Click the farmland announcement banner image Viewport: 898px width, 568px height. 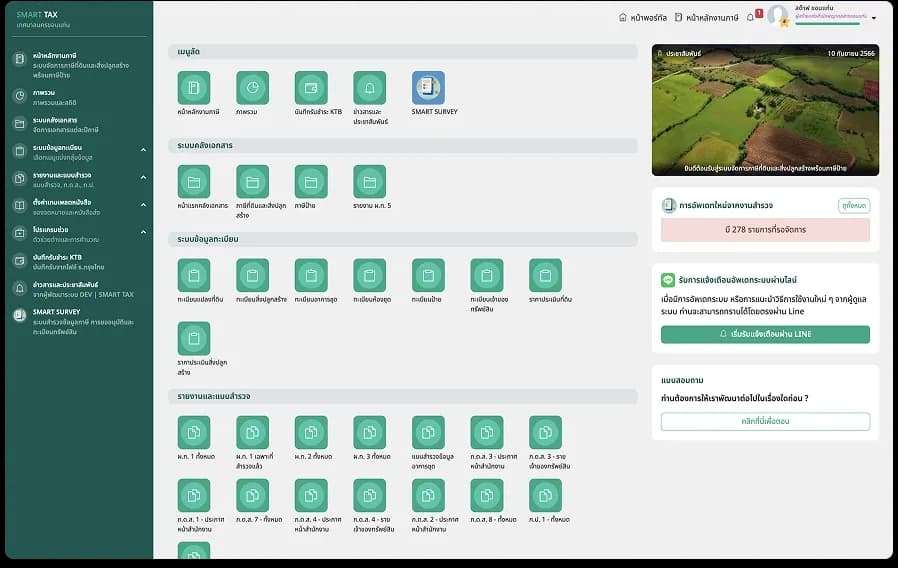(x=765, y=110)
